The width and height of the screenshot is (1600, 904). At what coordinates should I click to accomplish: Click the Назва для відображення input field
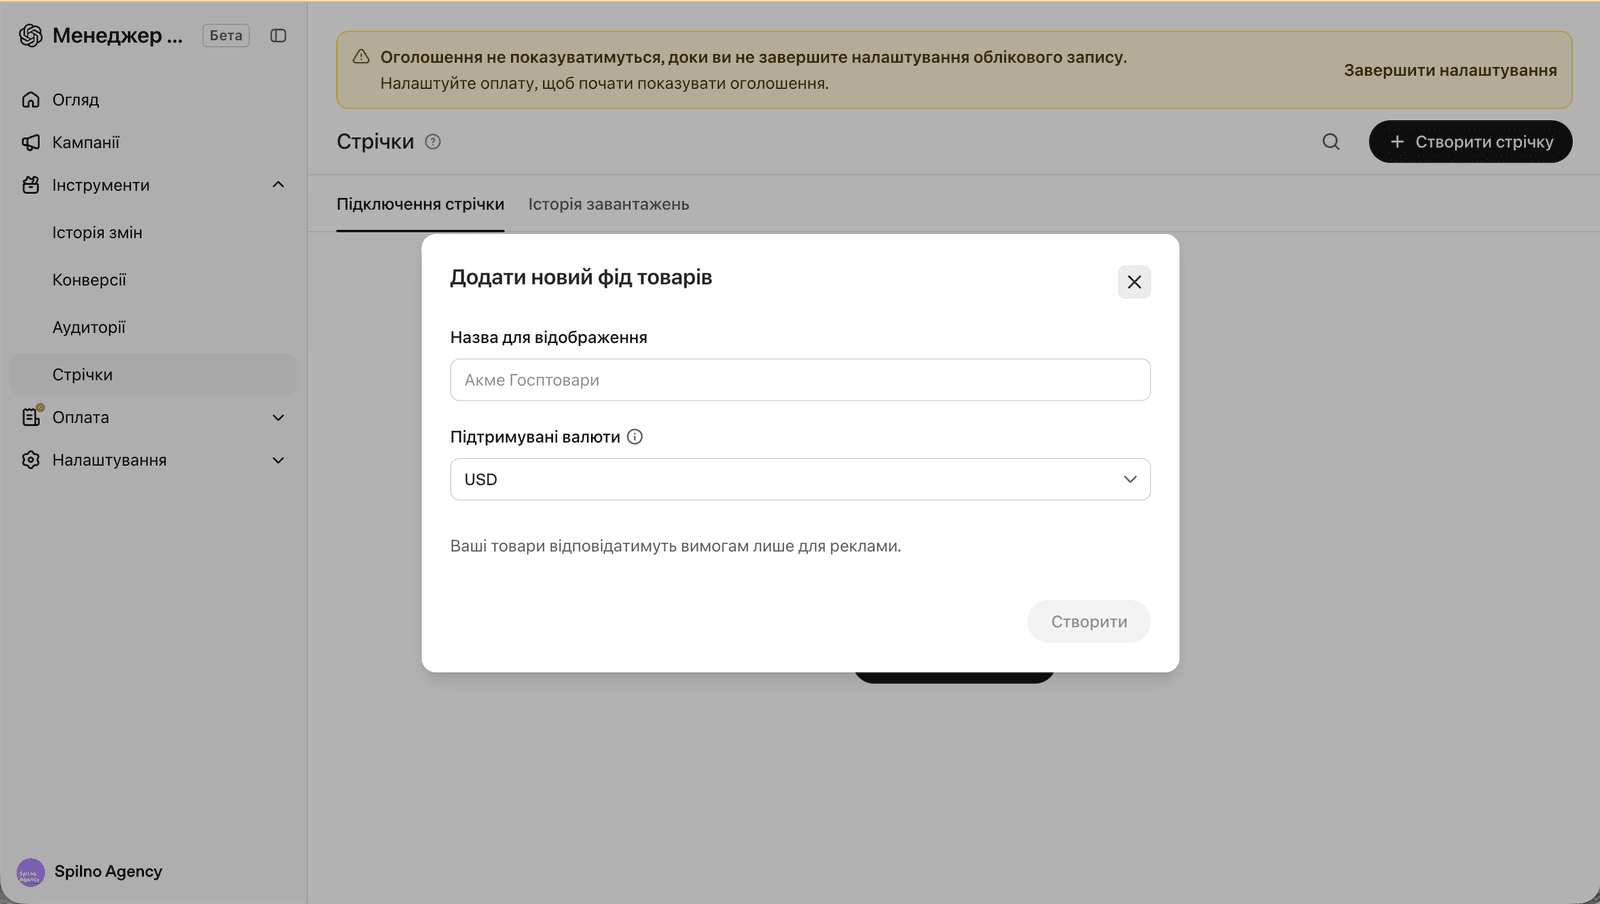[800, 380]
